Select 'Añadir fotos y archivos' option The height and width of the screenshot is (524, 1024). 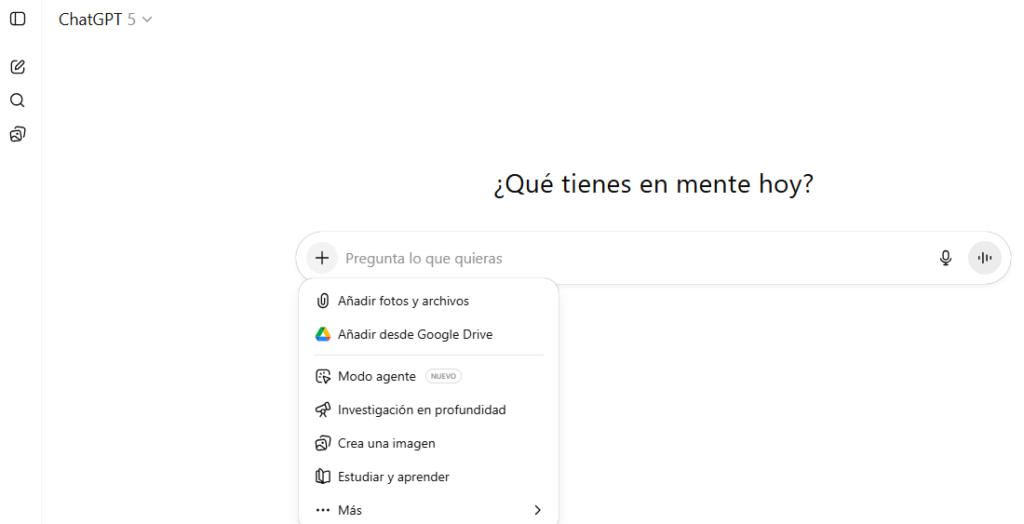point(428,301)
